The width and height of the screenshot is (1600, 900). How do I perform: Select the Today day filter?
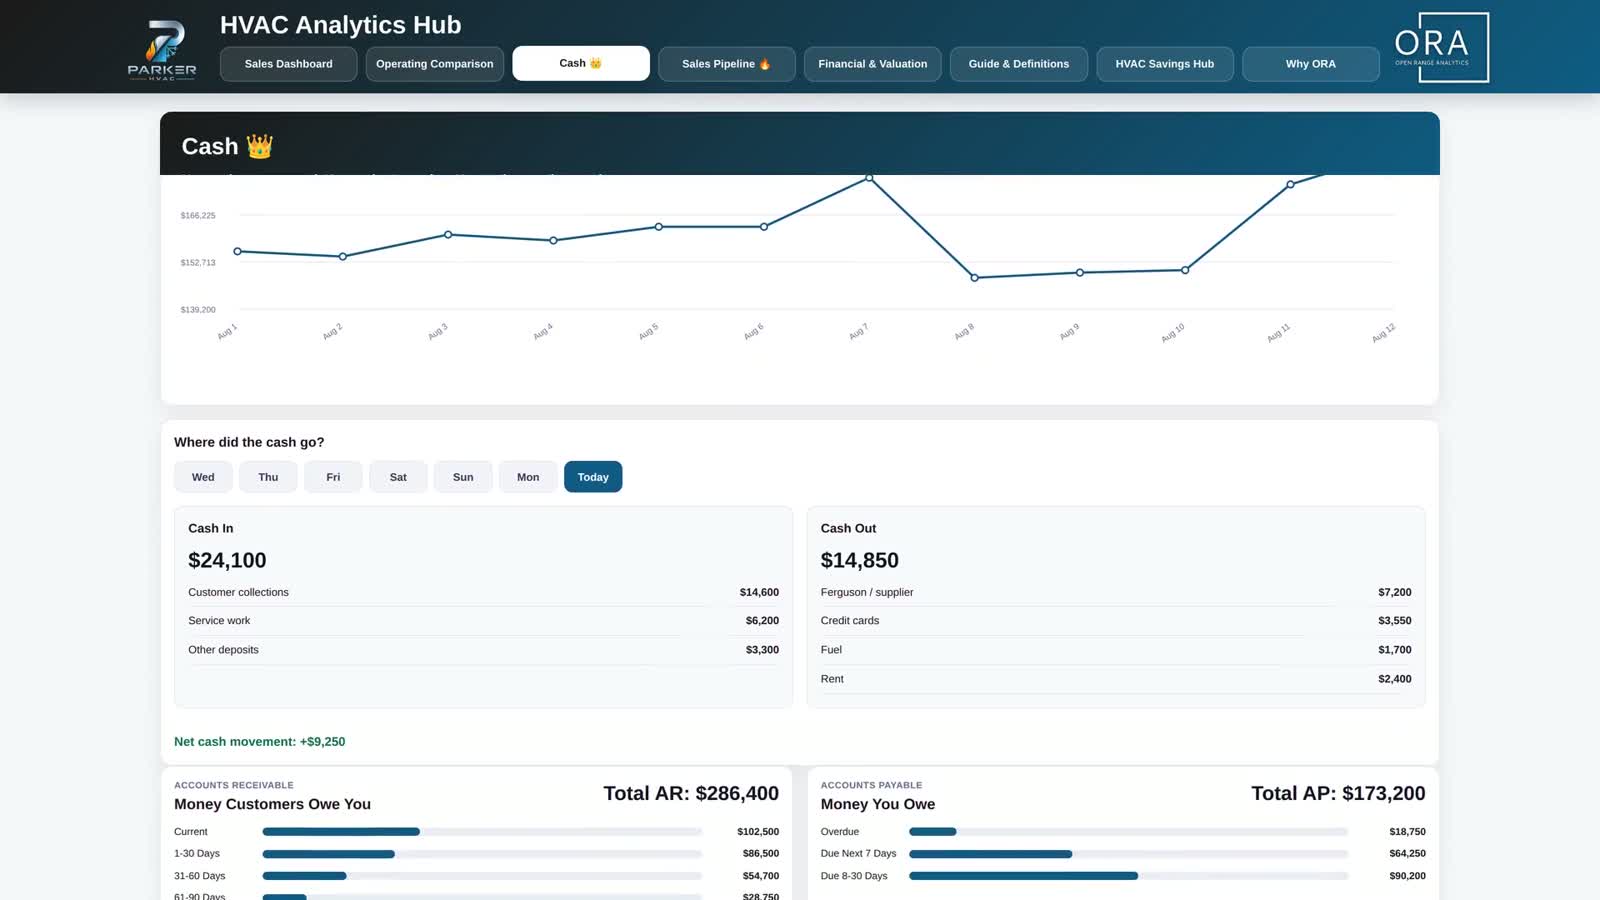click(593, 477)
